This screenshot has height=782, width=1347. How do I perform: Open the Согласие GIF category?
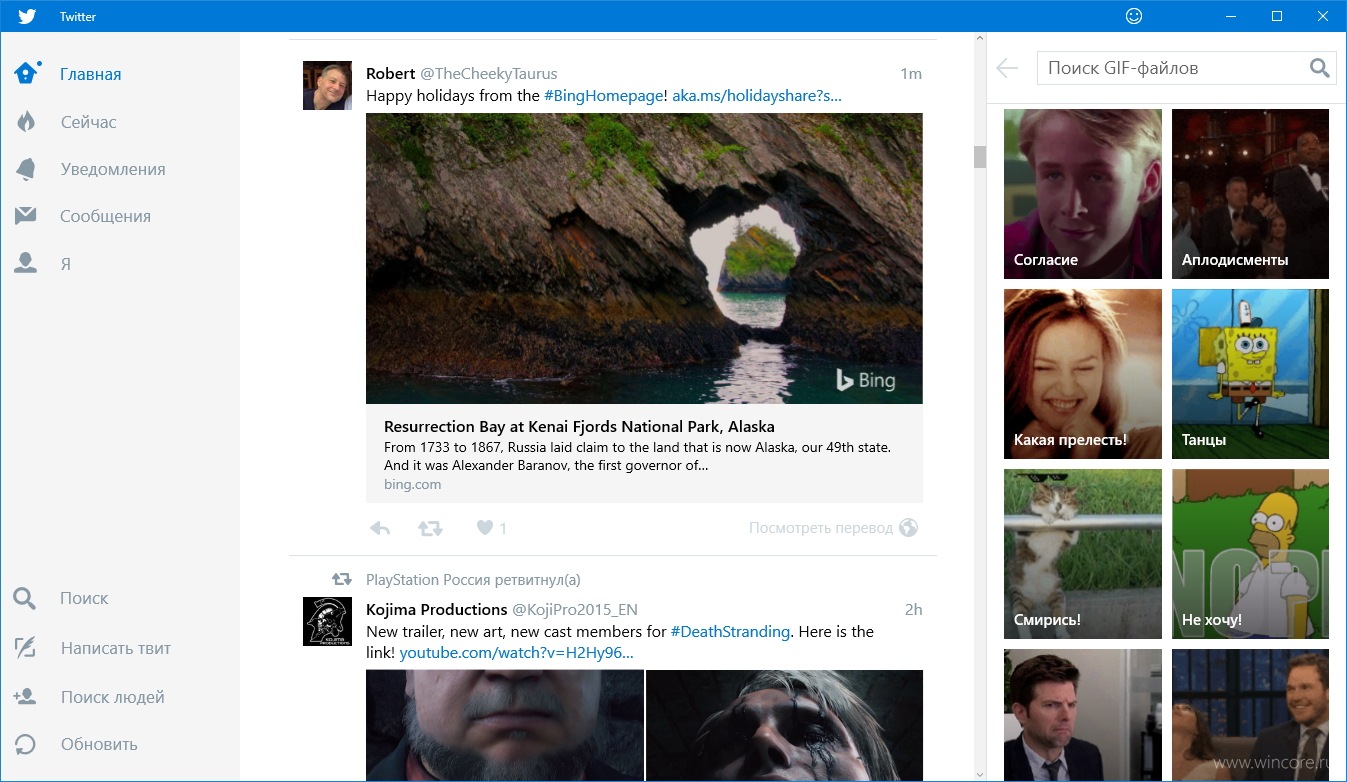point(1083,194)
